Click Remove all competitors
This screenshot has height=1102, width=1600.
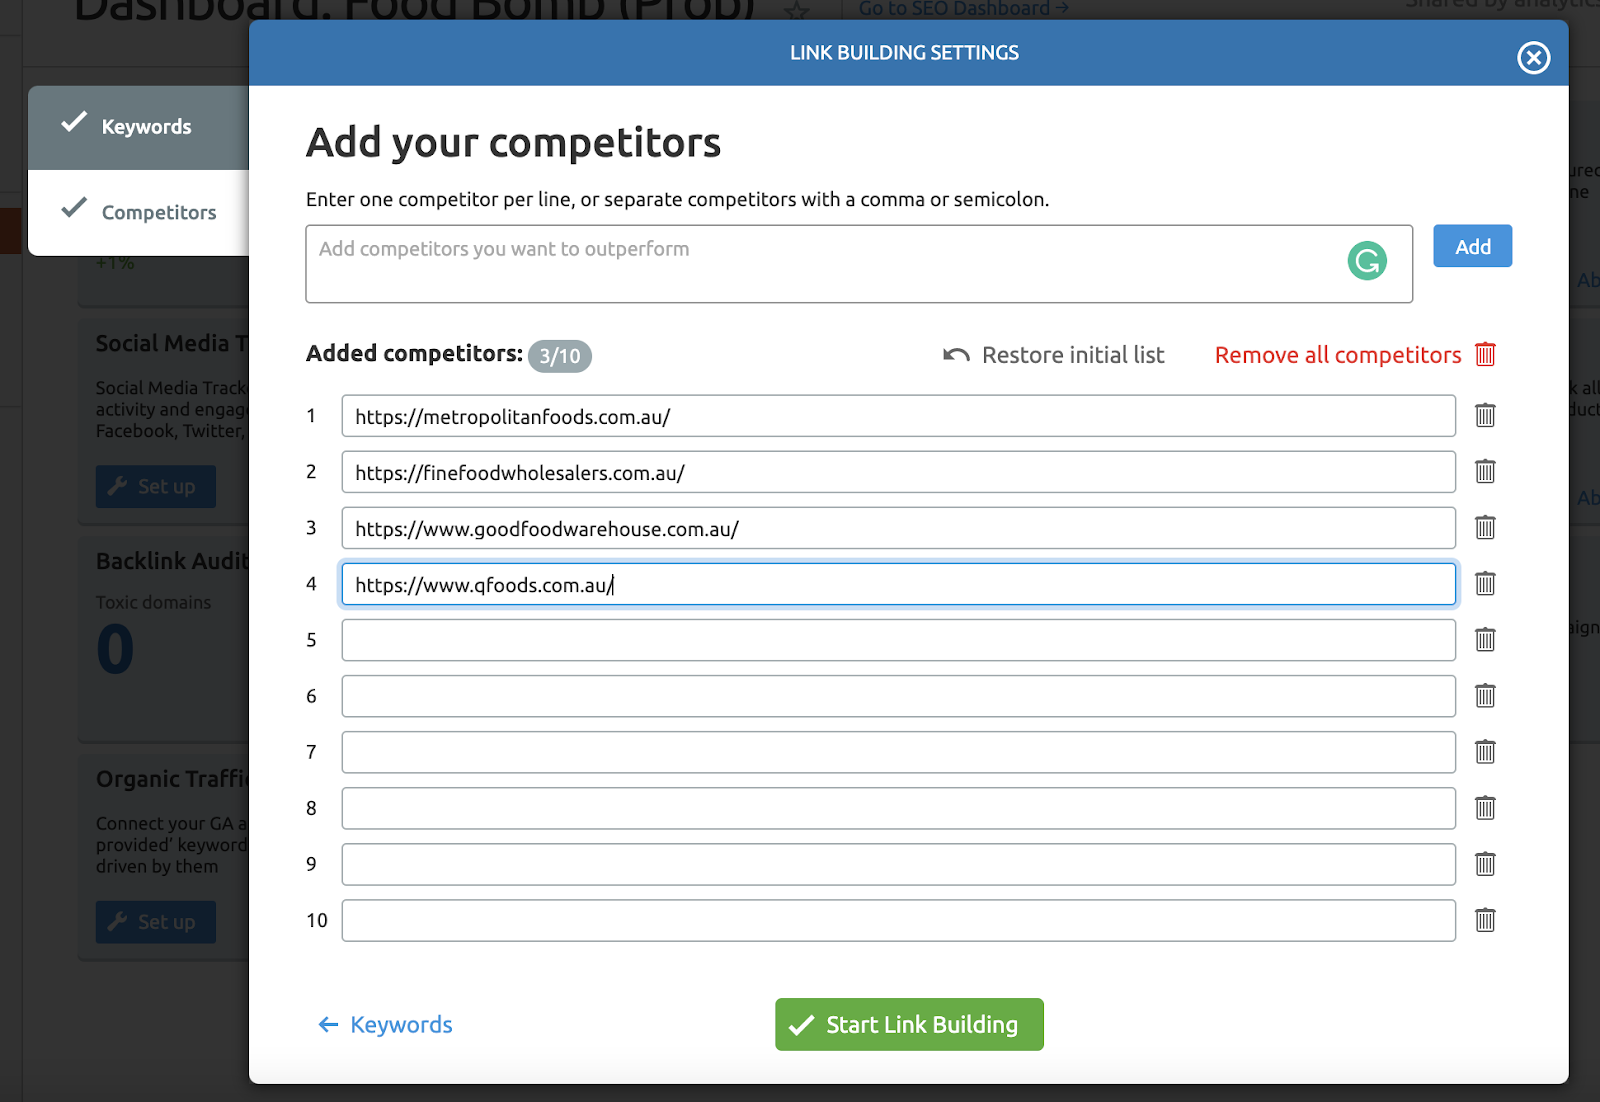point(1337,355)
